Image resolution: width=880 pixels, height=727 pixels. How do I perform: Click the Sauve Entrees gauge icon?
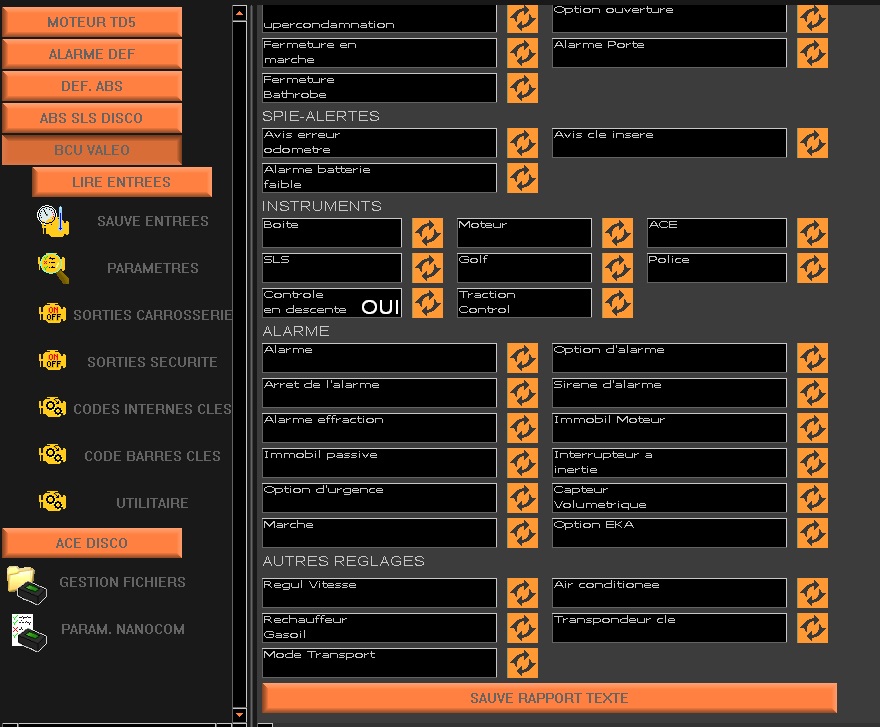pos(53,221)
